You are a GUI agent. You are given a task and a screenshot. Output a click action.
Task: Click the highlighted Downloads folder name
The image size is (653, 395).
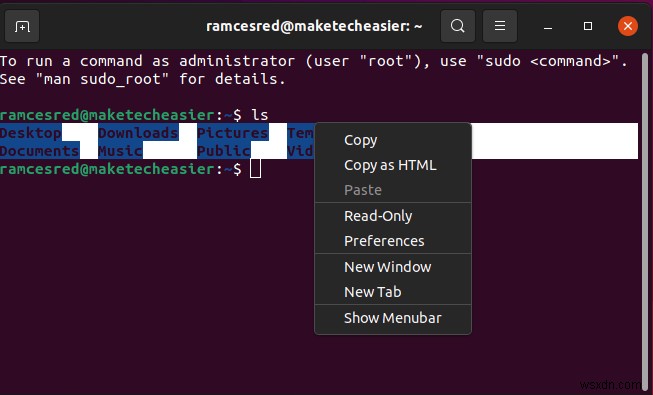click(138, 133)
